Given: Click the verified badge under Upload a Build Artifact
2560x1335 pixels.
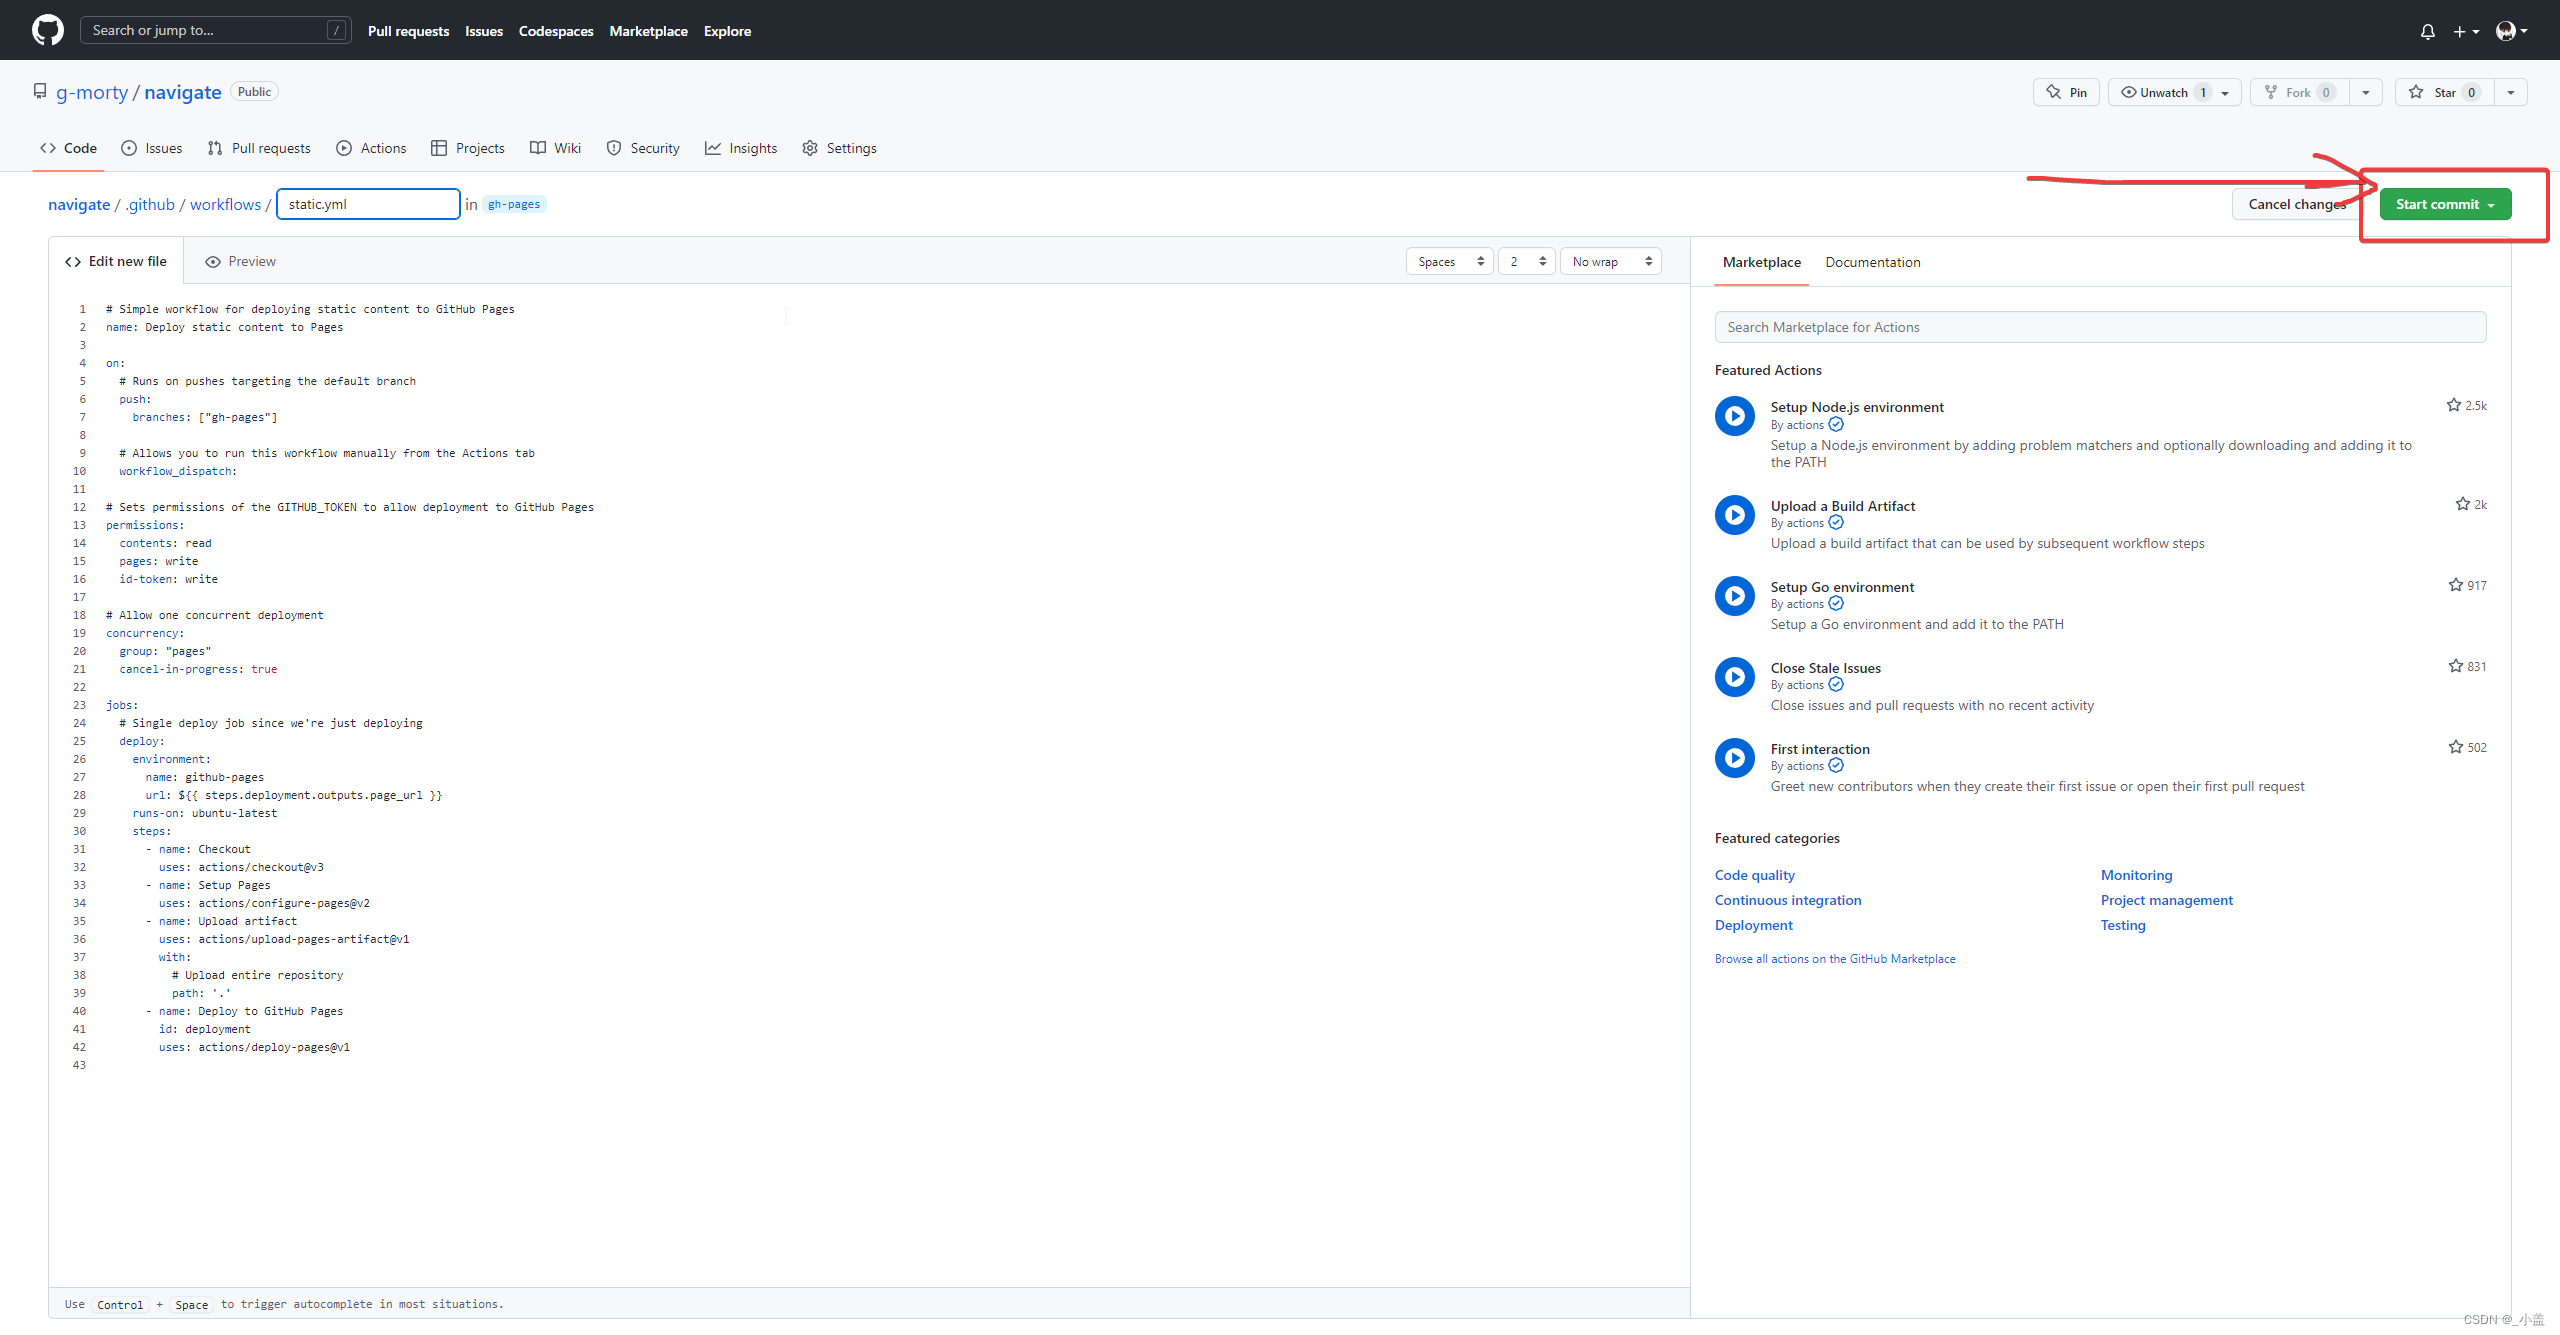Looking at the screenshot, I should 1836,523.
